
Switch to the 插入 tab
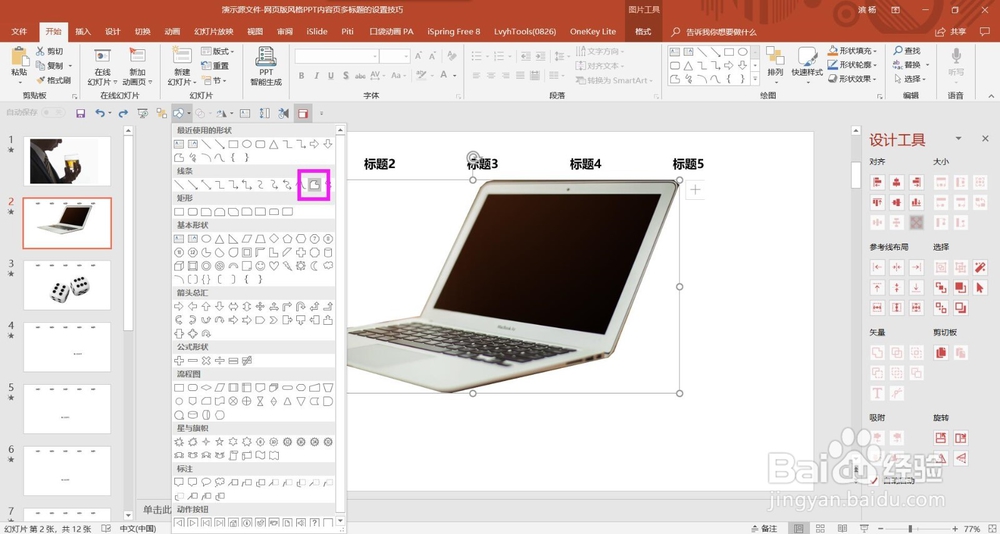[x=83, y=32]
